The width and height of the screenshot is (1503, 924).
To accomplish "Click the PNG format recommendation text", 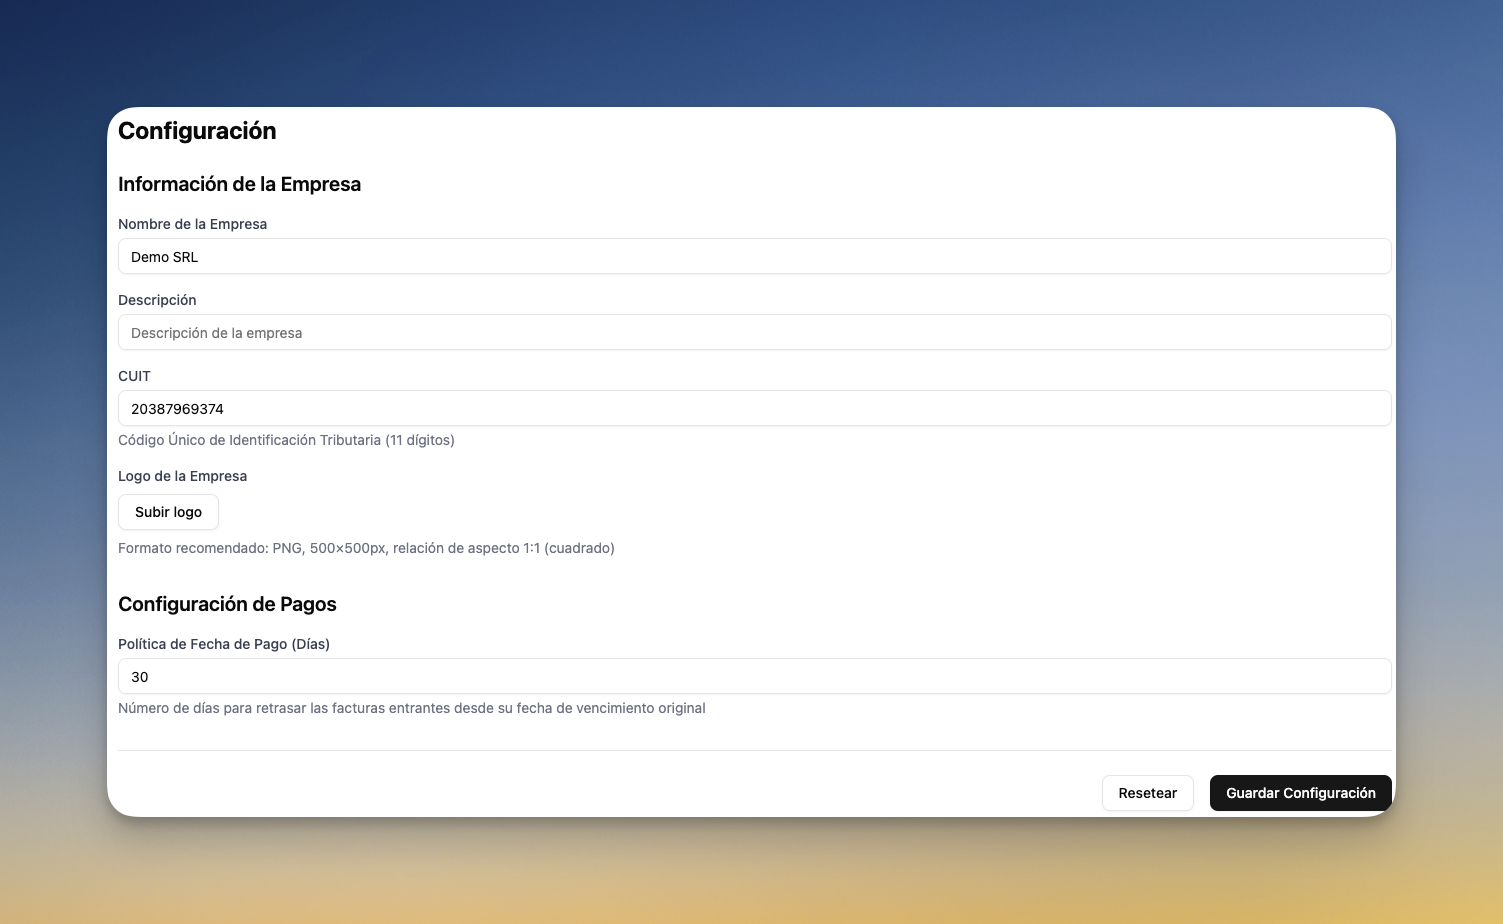I will [366, 548].
